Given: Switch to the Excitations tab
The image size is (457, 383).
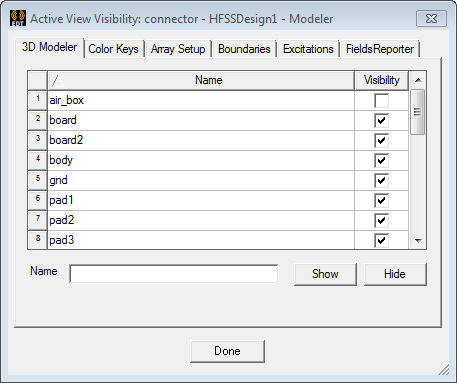Looking at the screenshot, I should tap(308, 49).
